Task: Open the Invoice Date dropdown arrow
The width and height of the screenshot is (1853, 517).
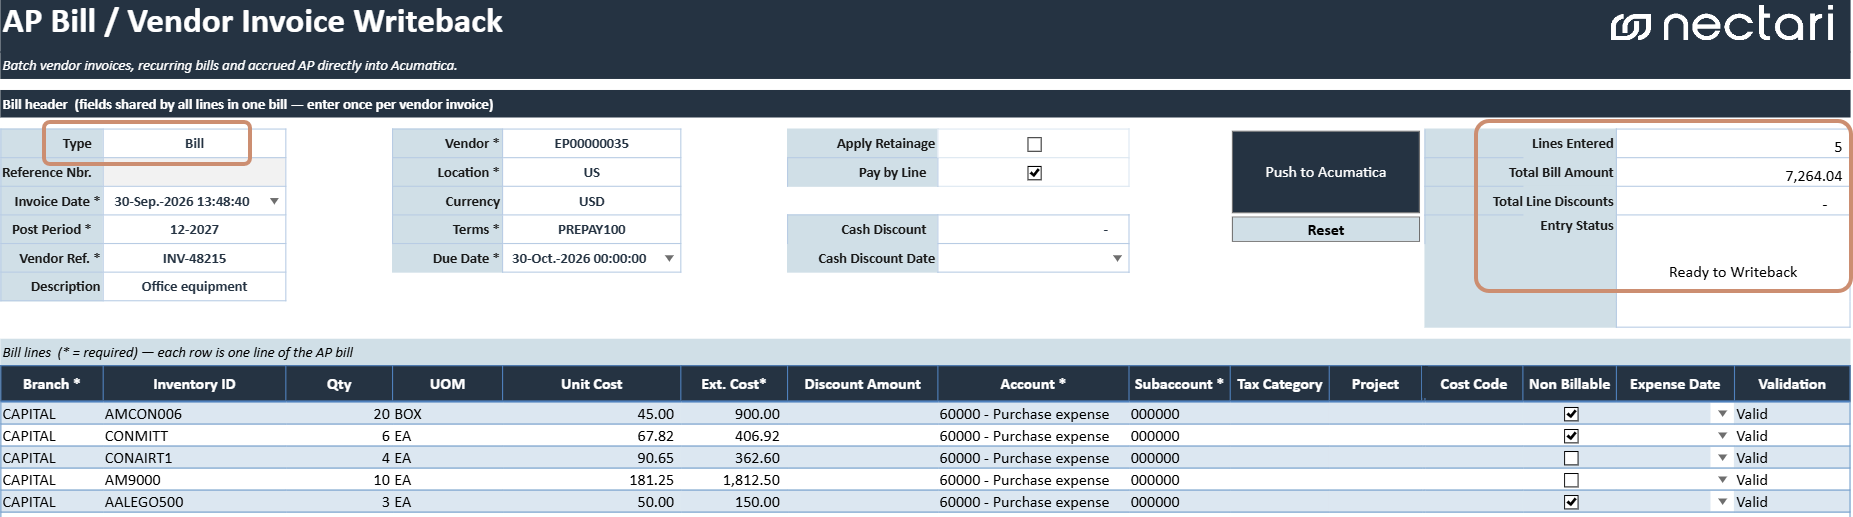Action: (x=274, y=201)
